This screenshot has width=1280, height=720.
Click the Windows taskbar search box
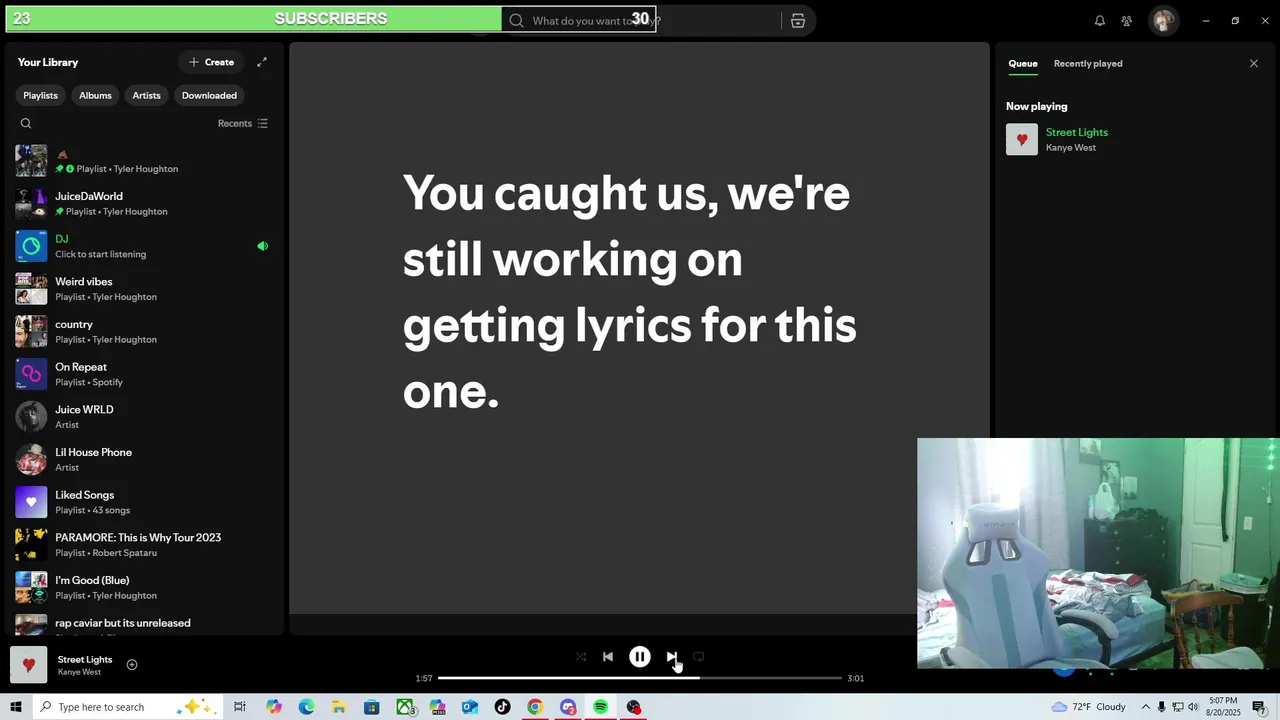pos(128,707)
